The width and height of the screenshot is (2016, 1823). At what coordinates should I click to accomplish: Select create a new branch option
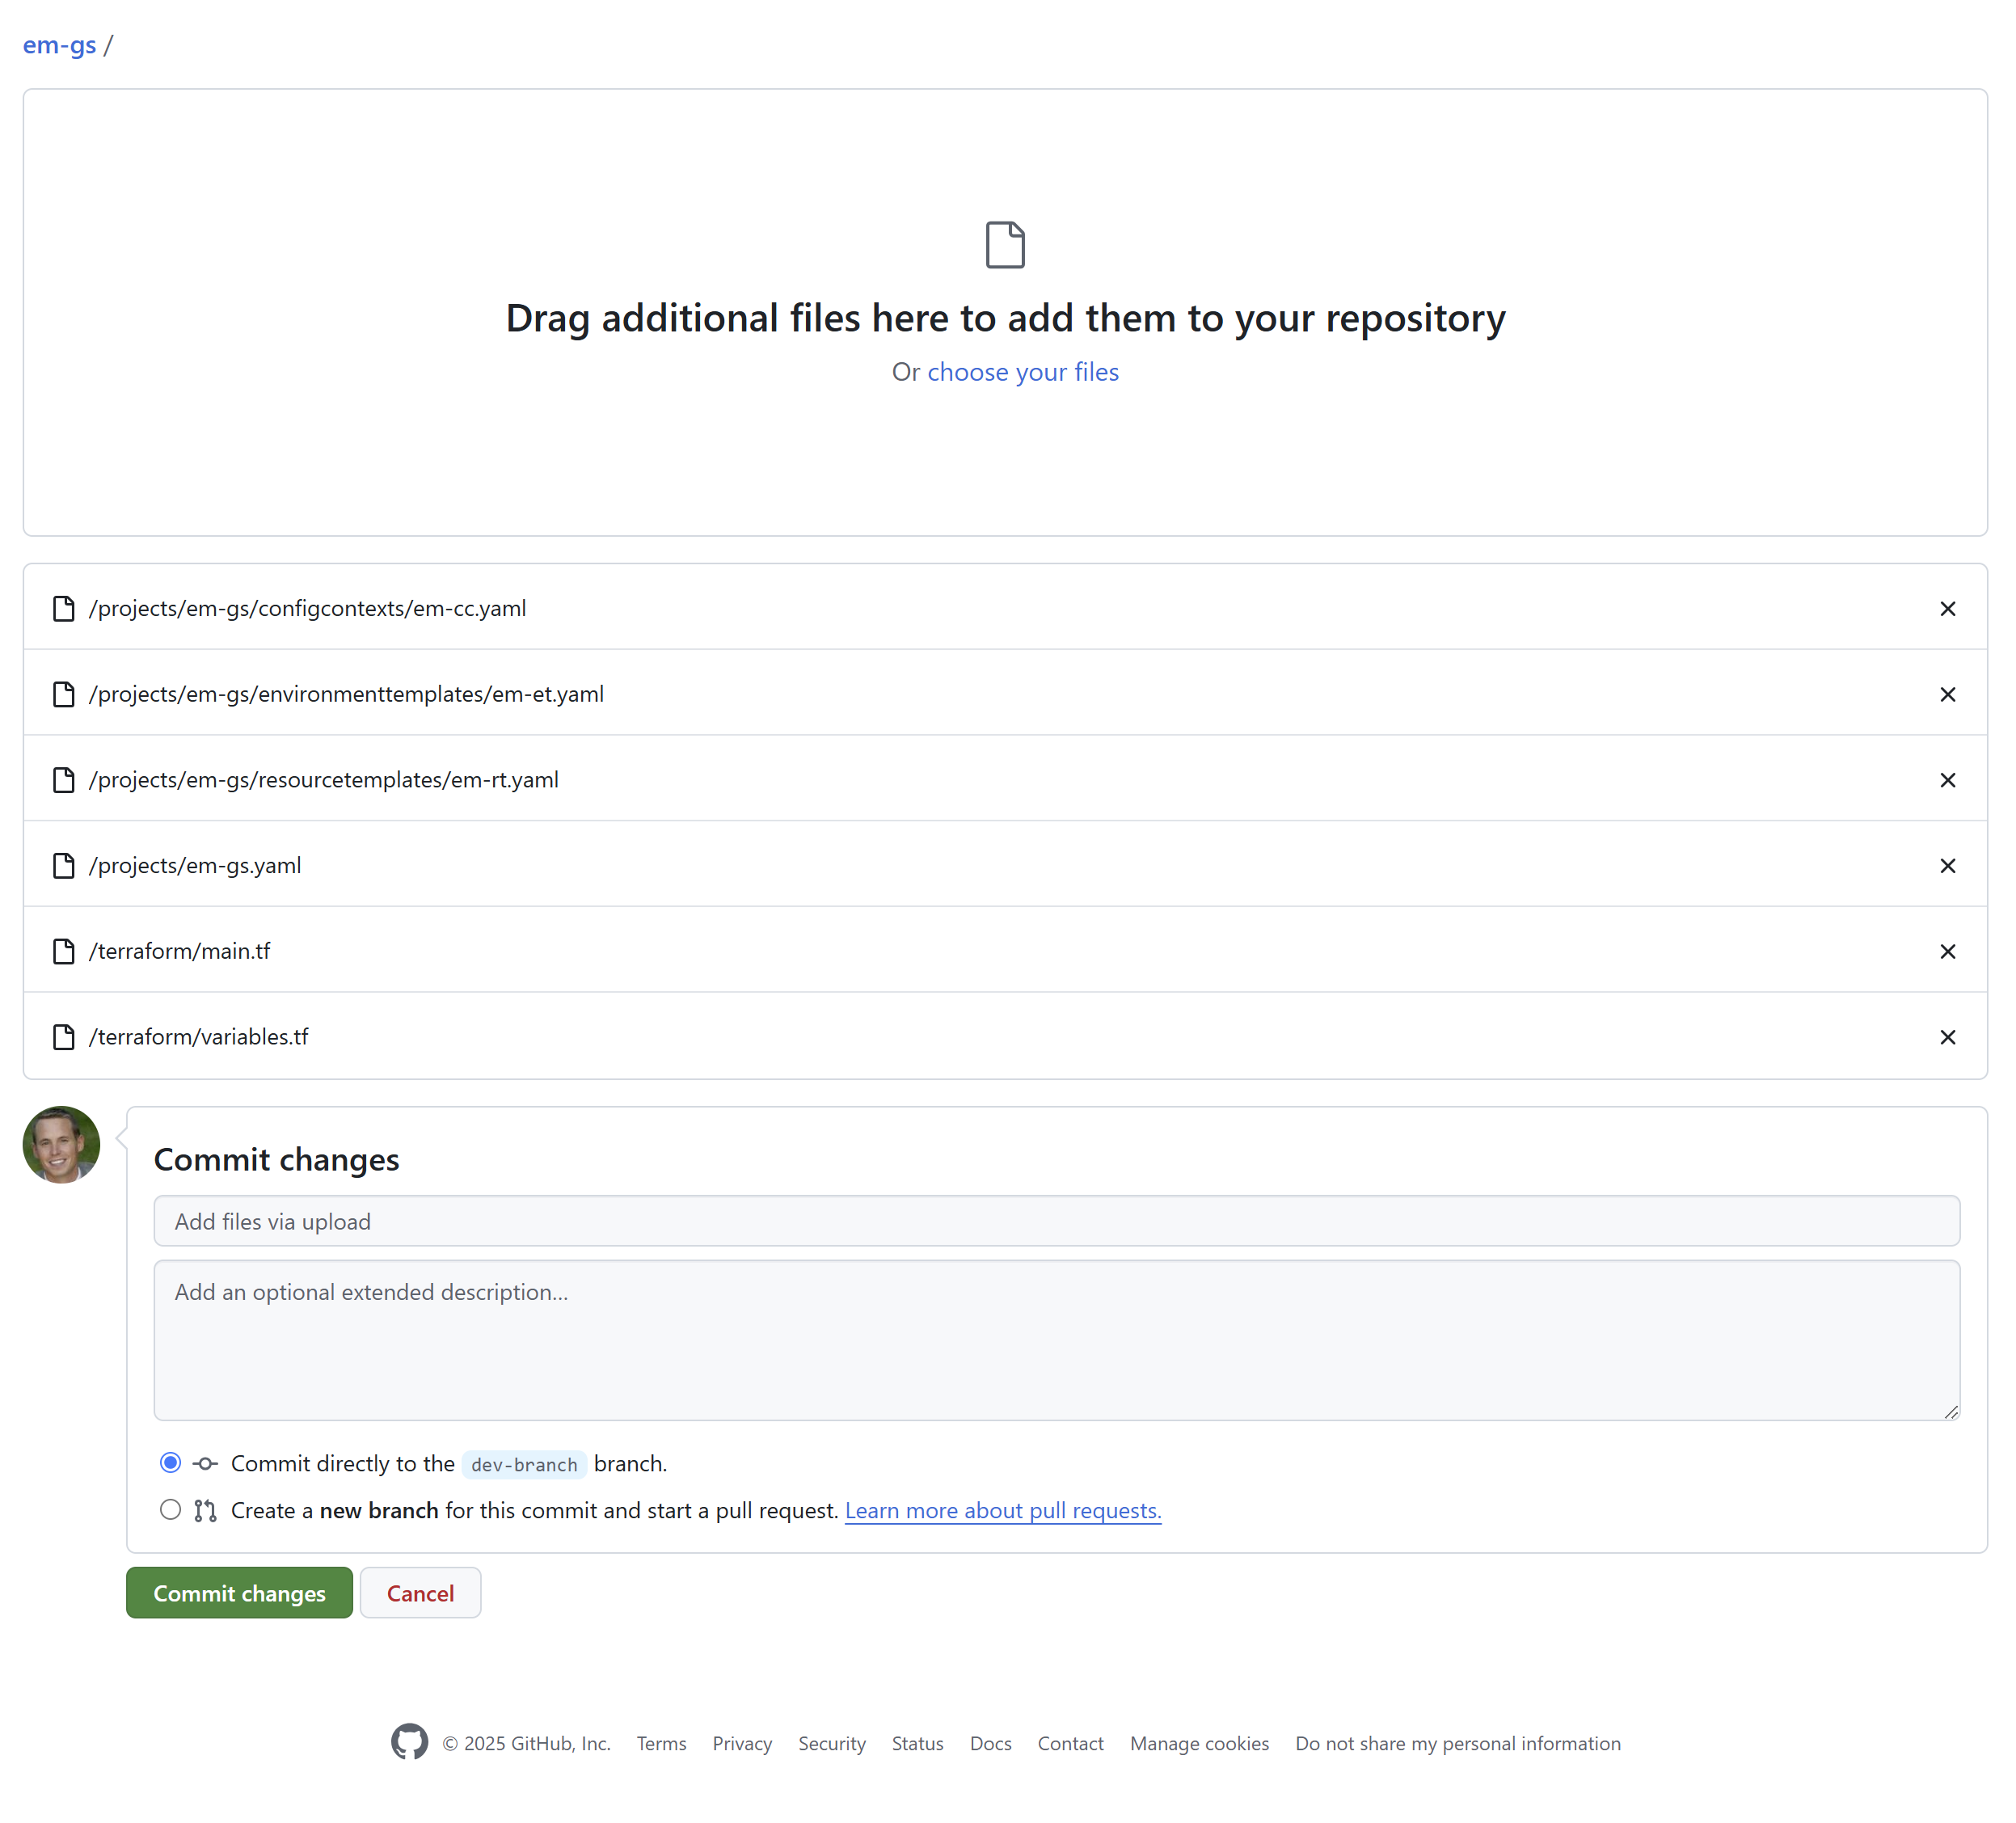click(x=171, y=1510)
